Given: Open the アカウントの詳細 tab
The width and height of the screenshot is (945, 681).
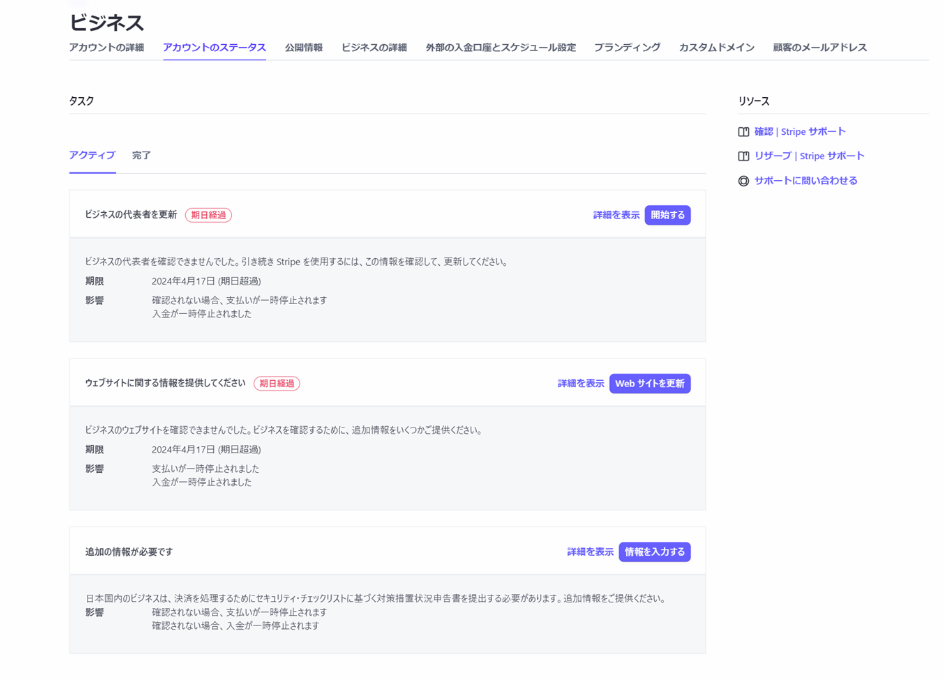Looking at the screenshot, I should pos(107,48).
